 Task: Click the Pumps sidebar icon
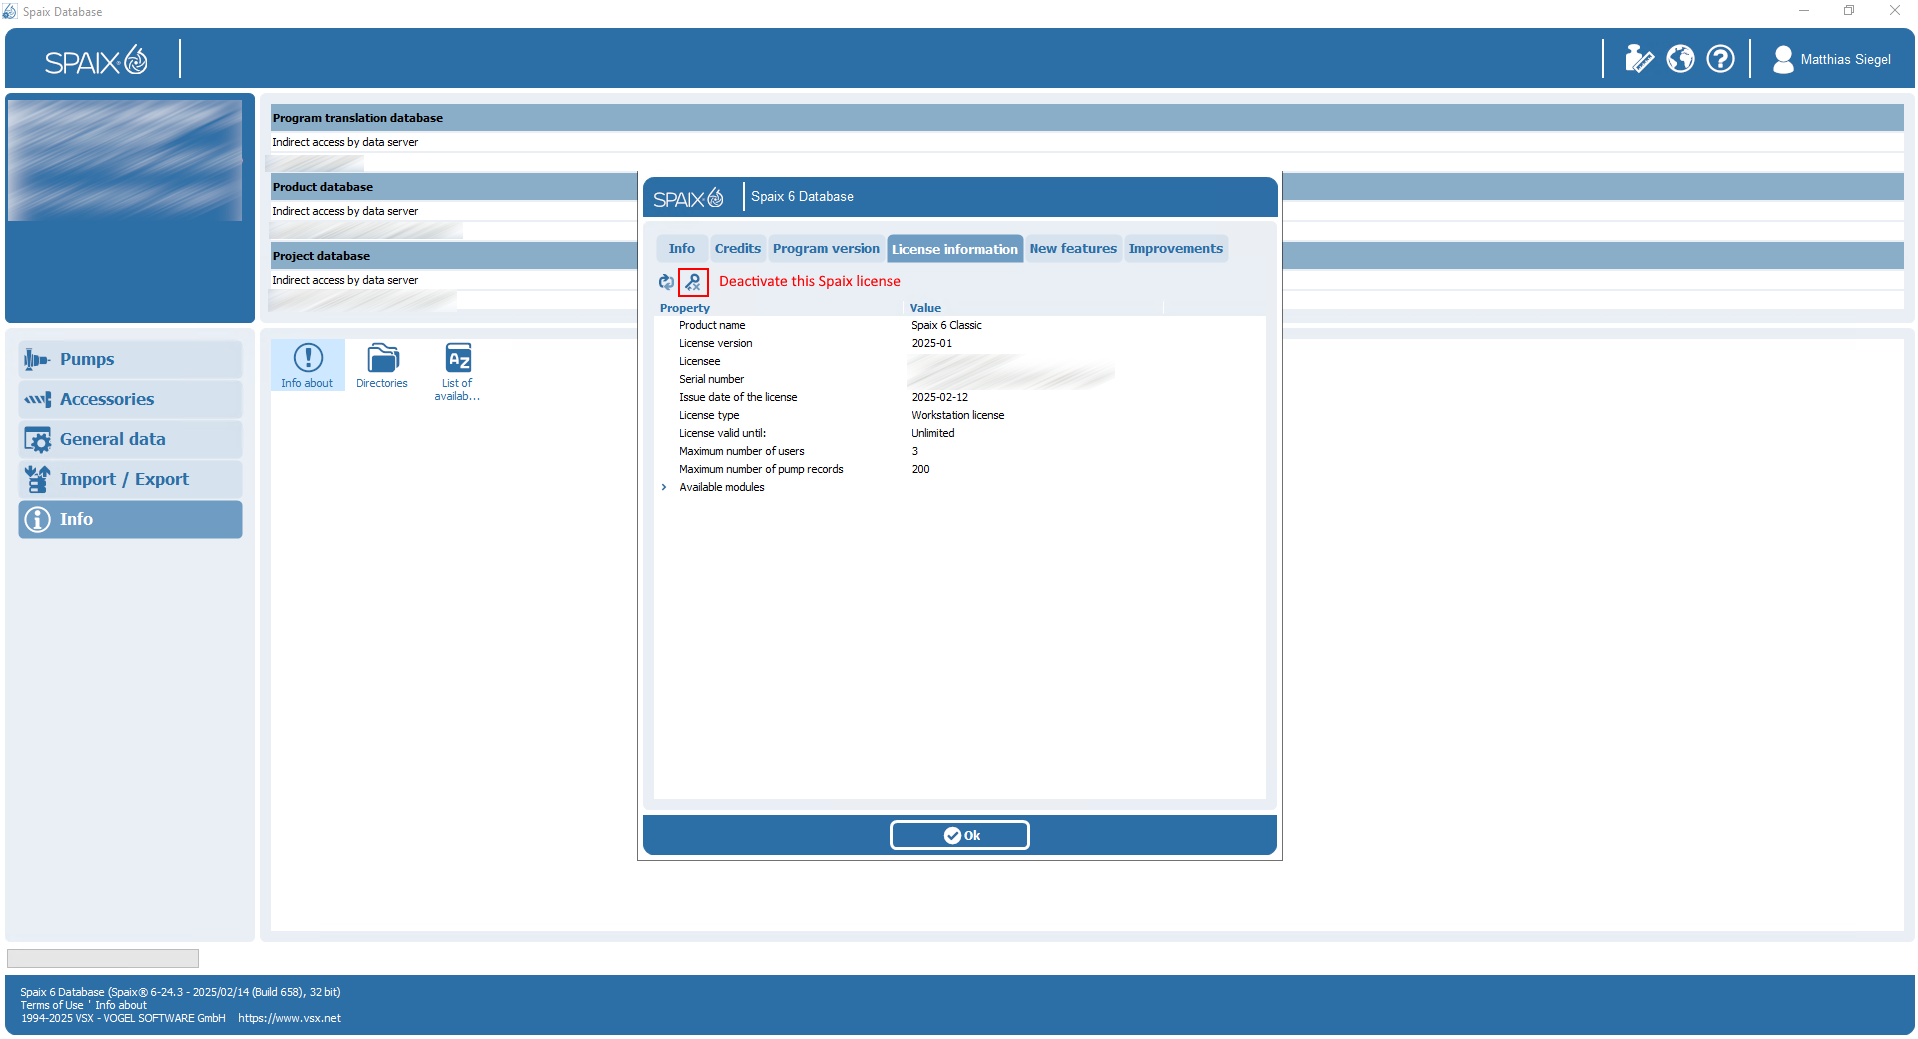tap(37, 359)
